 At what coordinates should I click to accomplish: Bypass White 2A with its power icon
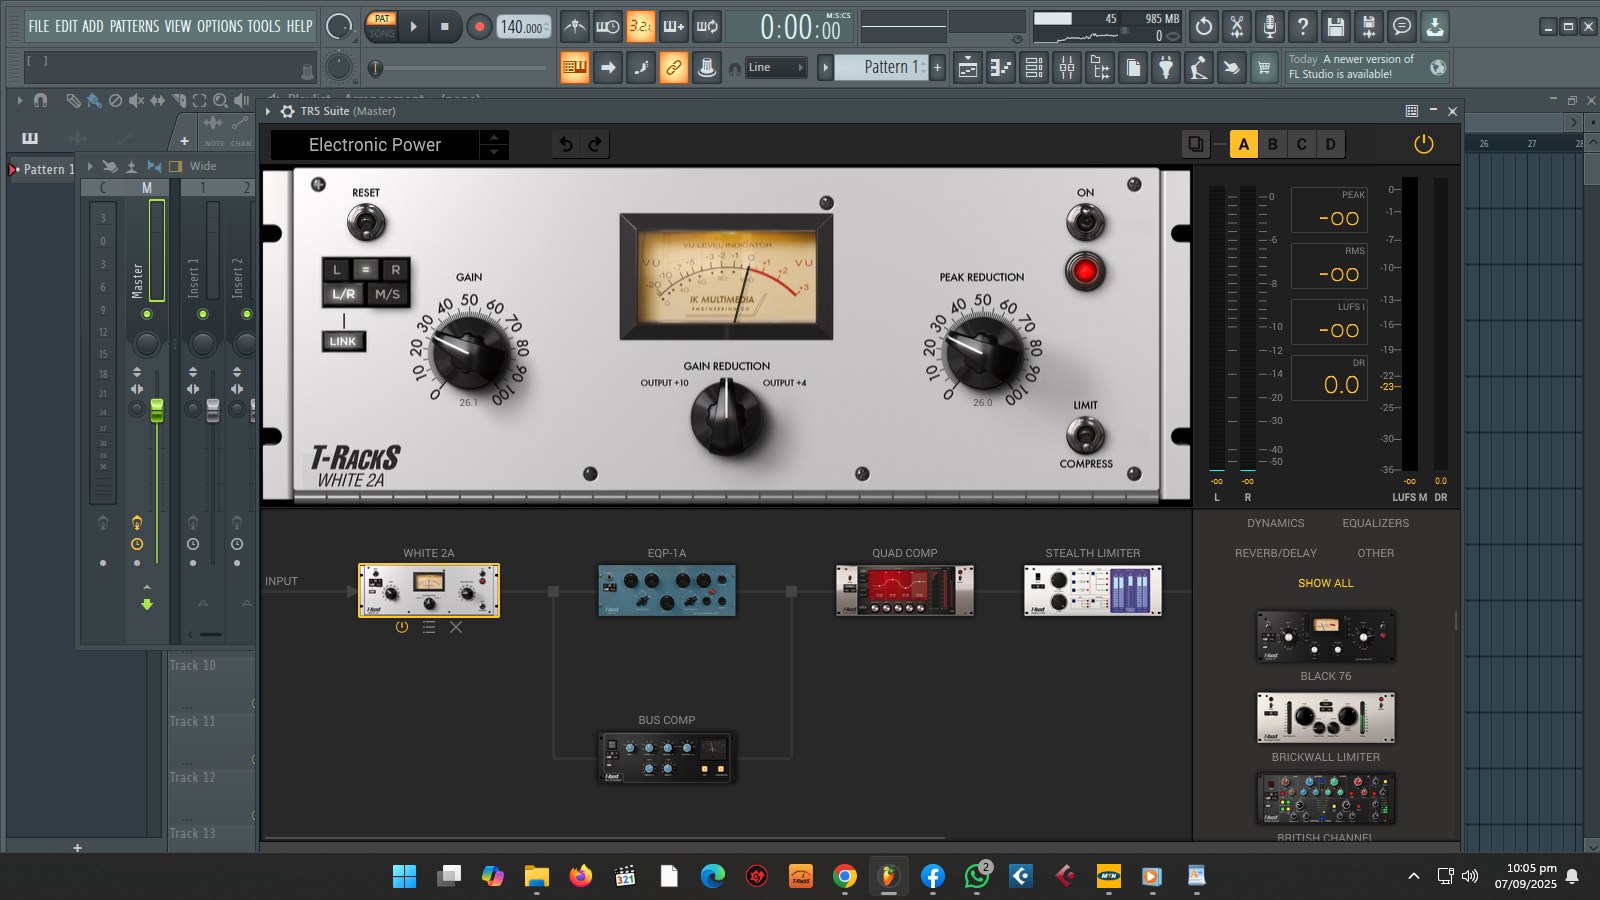pos(401,627)
